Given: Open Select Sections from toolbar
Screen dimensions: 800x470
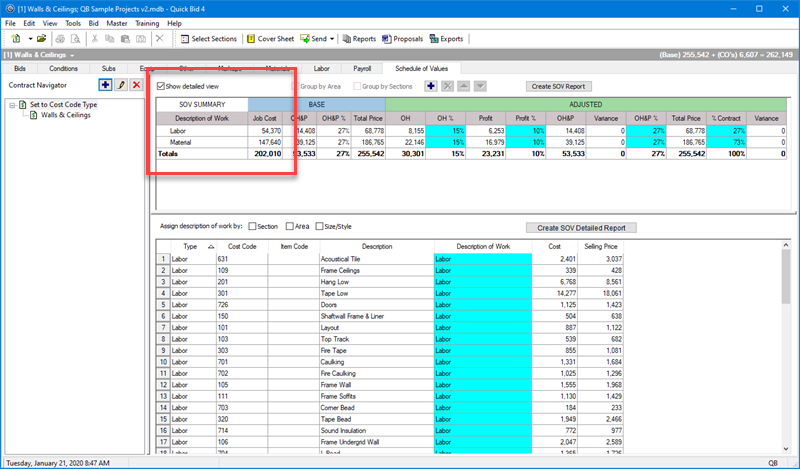Looking at the screenshot, I should tap(209, 39).
